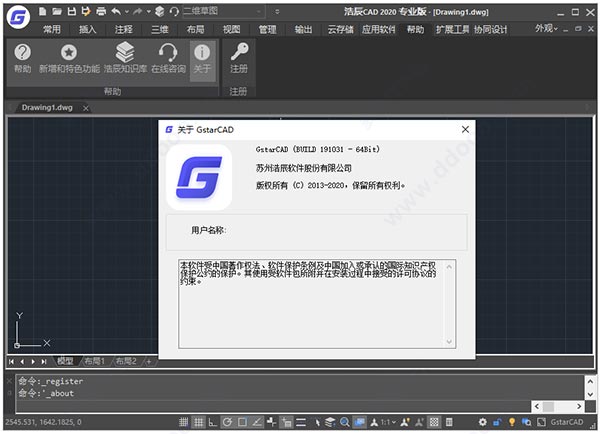The width and height of the screenshot is (600, 434).
Task: Click the headset icon in the title bar
Action: pos(174,11)
